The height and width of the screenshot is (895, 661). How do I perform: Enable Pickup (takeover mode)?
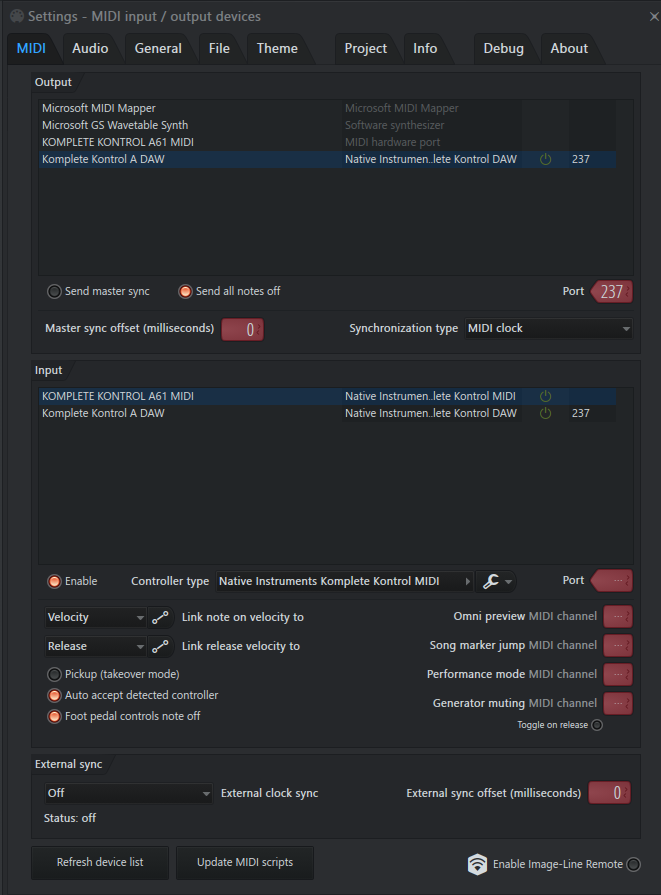54,675
